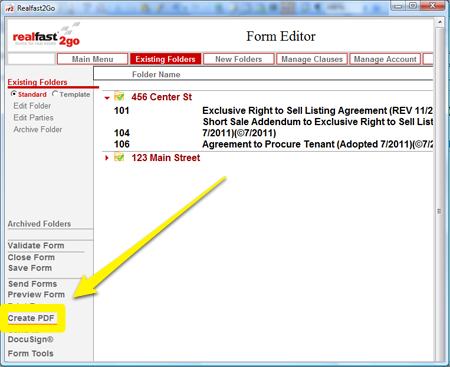
Task: Open the Manage Clauses tab
Action: click(x=312, y=59)
